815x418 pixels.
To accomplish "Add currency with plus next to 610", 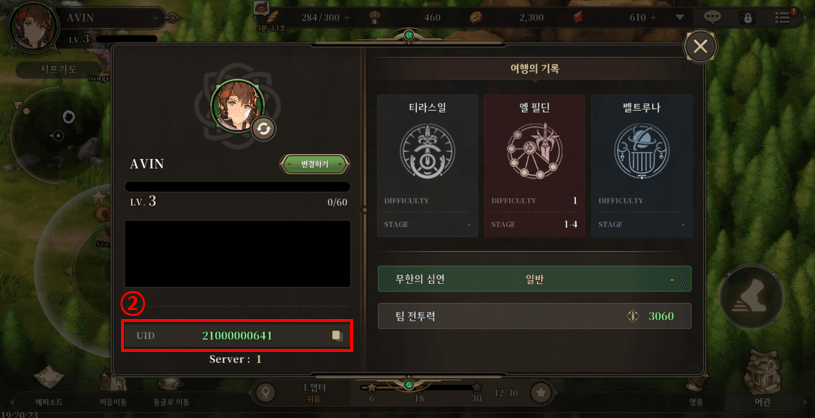I will pyautogui.click(x=653, y=18).
